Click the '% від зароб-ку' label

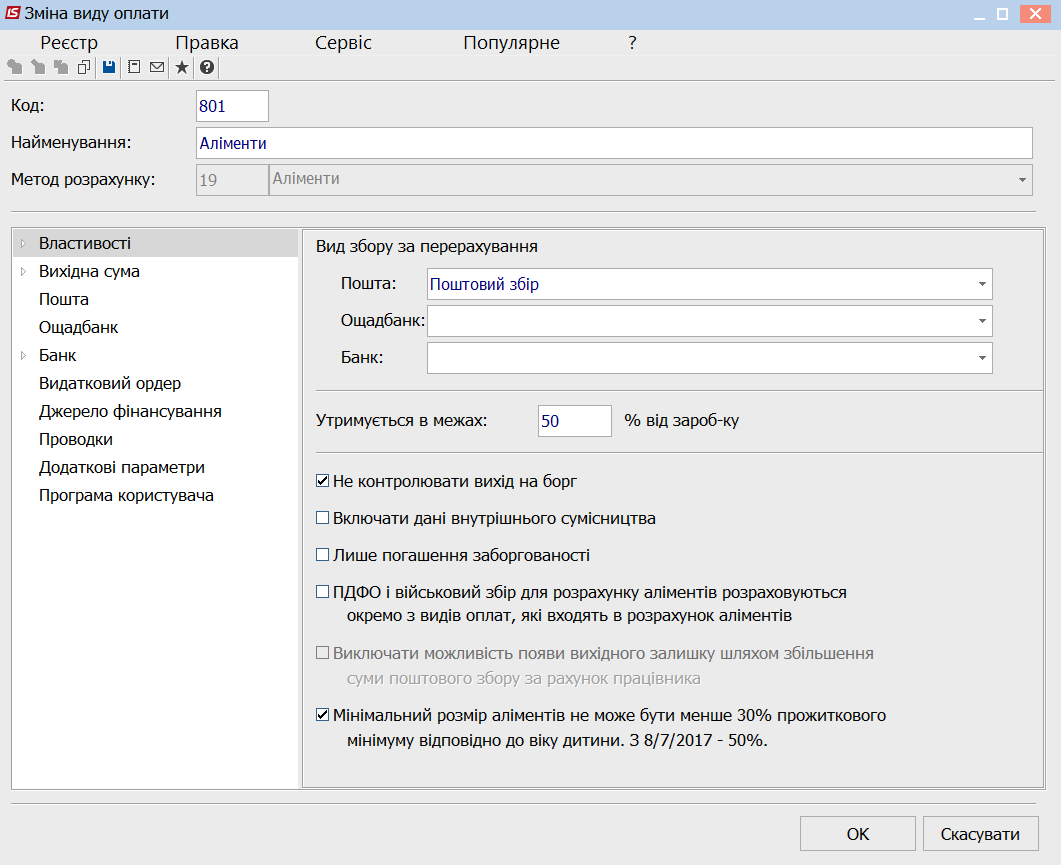pos(681,421)
